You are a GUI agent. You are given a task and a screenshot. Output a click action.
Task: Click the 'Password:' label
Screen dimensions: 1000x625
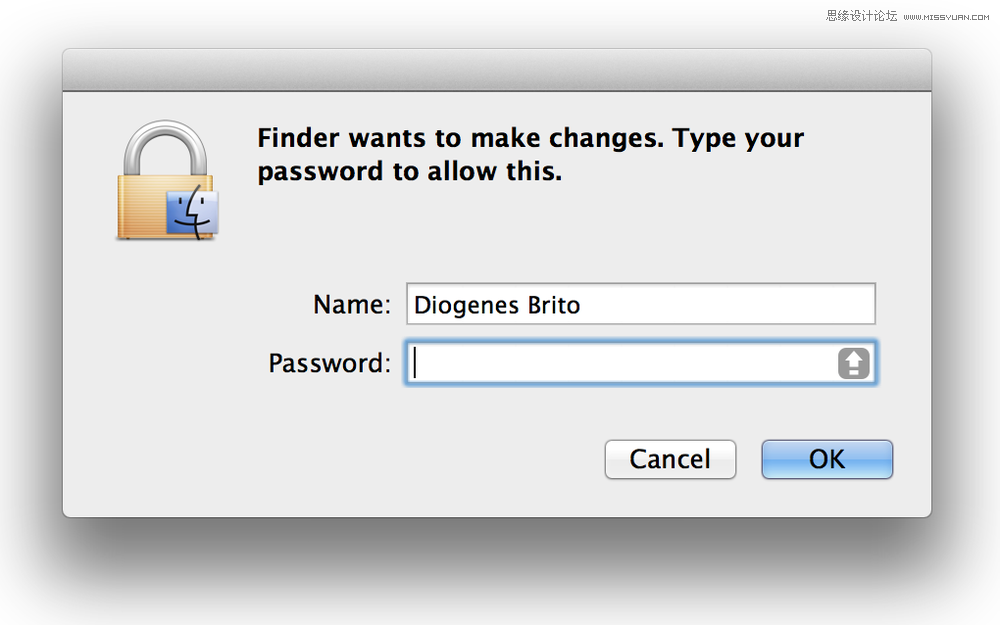(x=329, y=364)
